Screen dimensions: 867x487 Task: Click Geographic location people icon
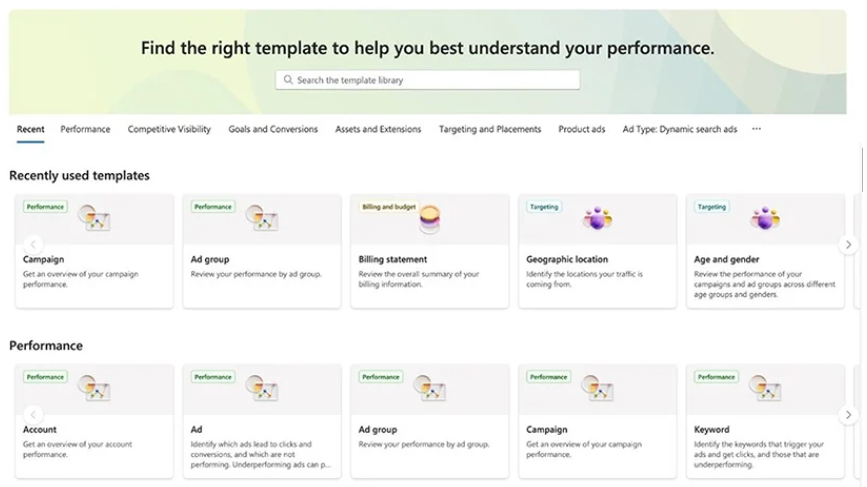[597, 218]
